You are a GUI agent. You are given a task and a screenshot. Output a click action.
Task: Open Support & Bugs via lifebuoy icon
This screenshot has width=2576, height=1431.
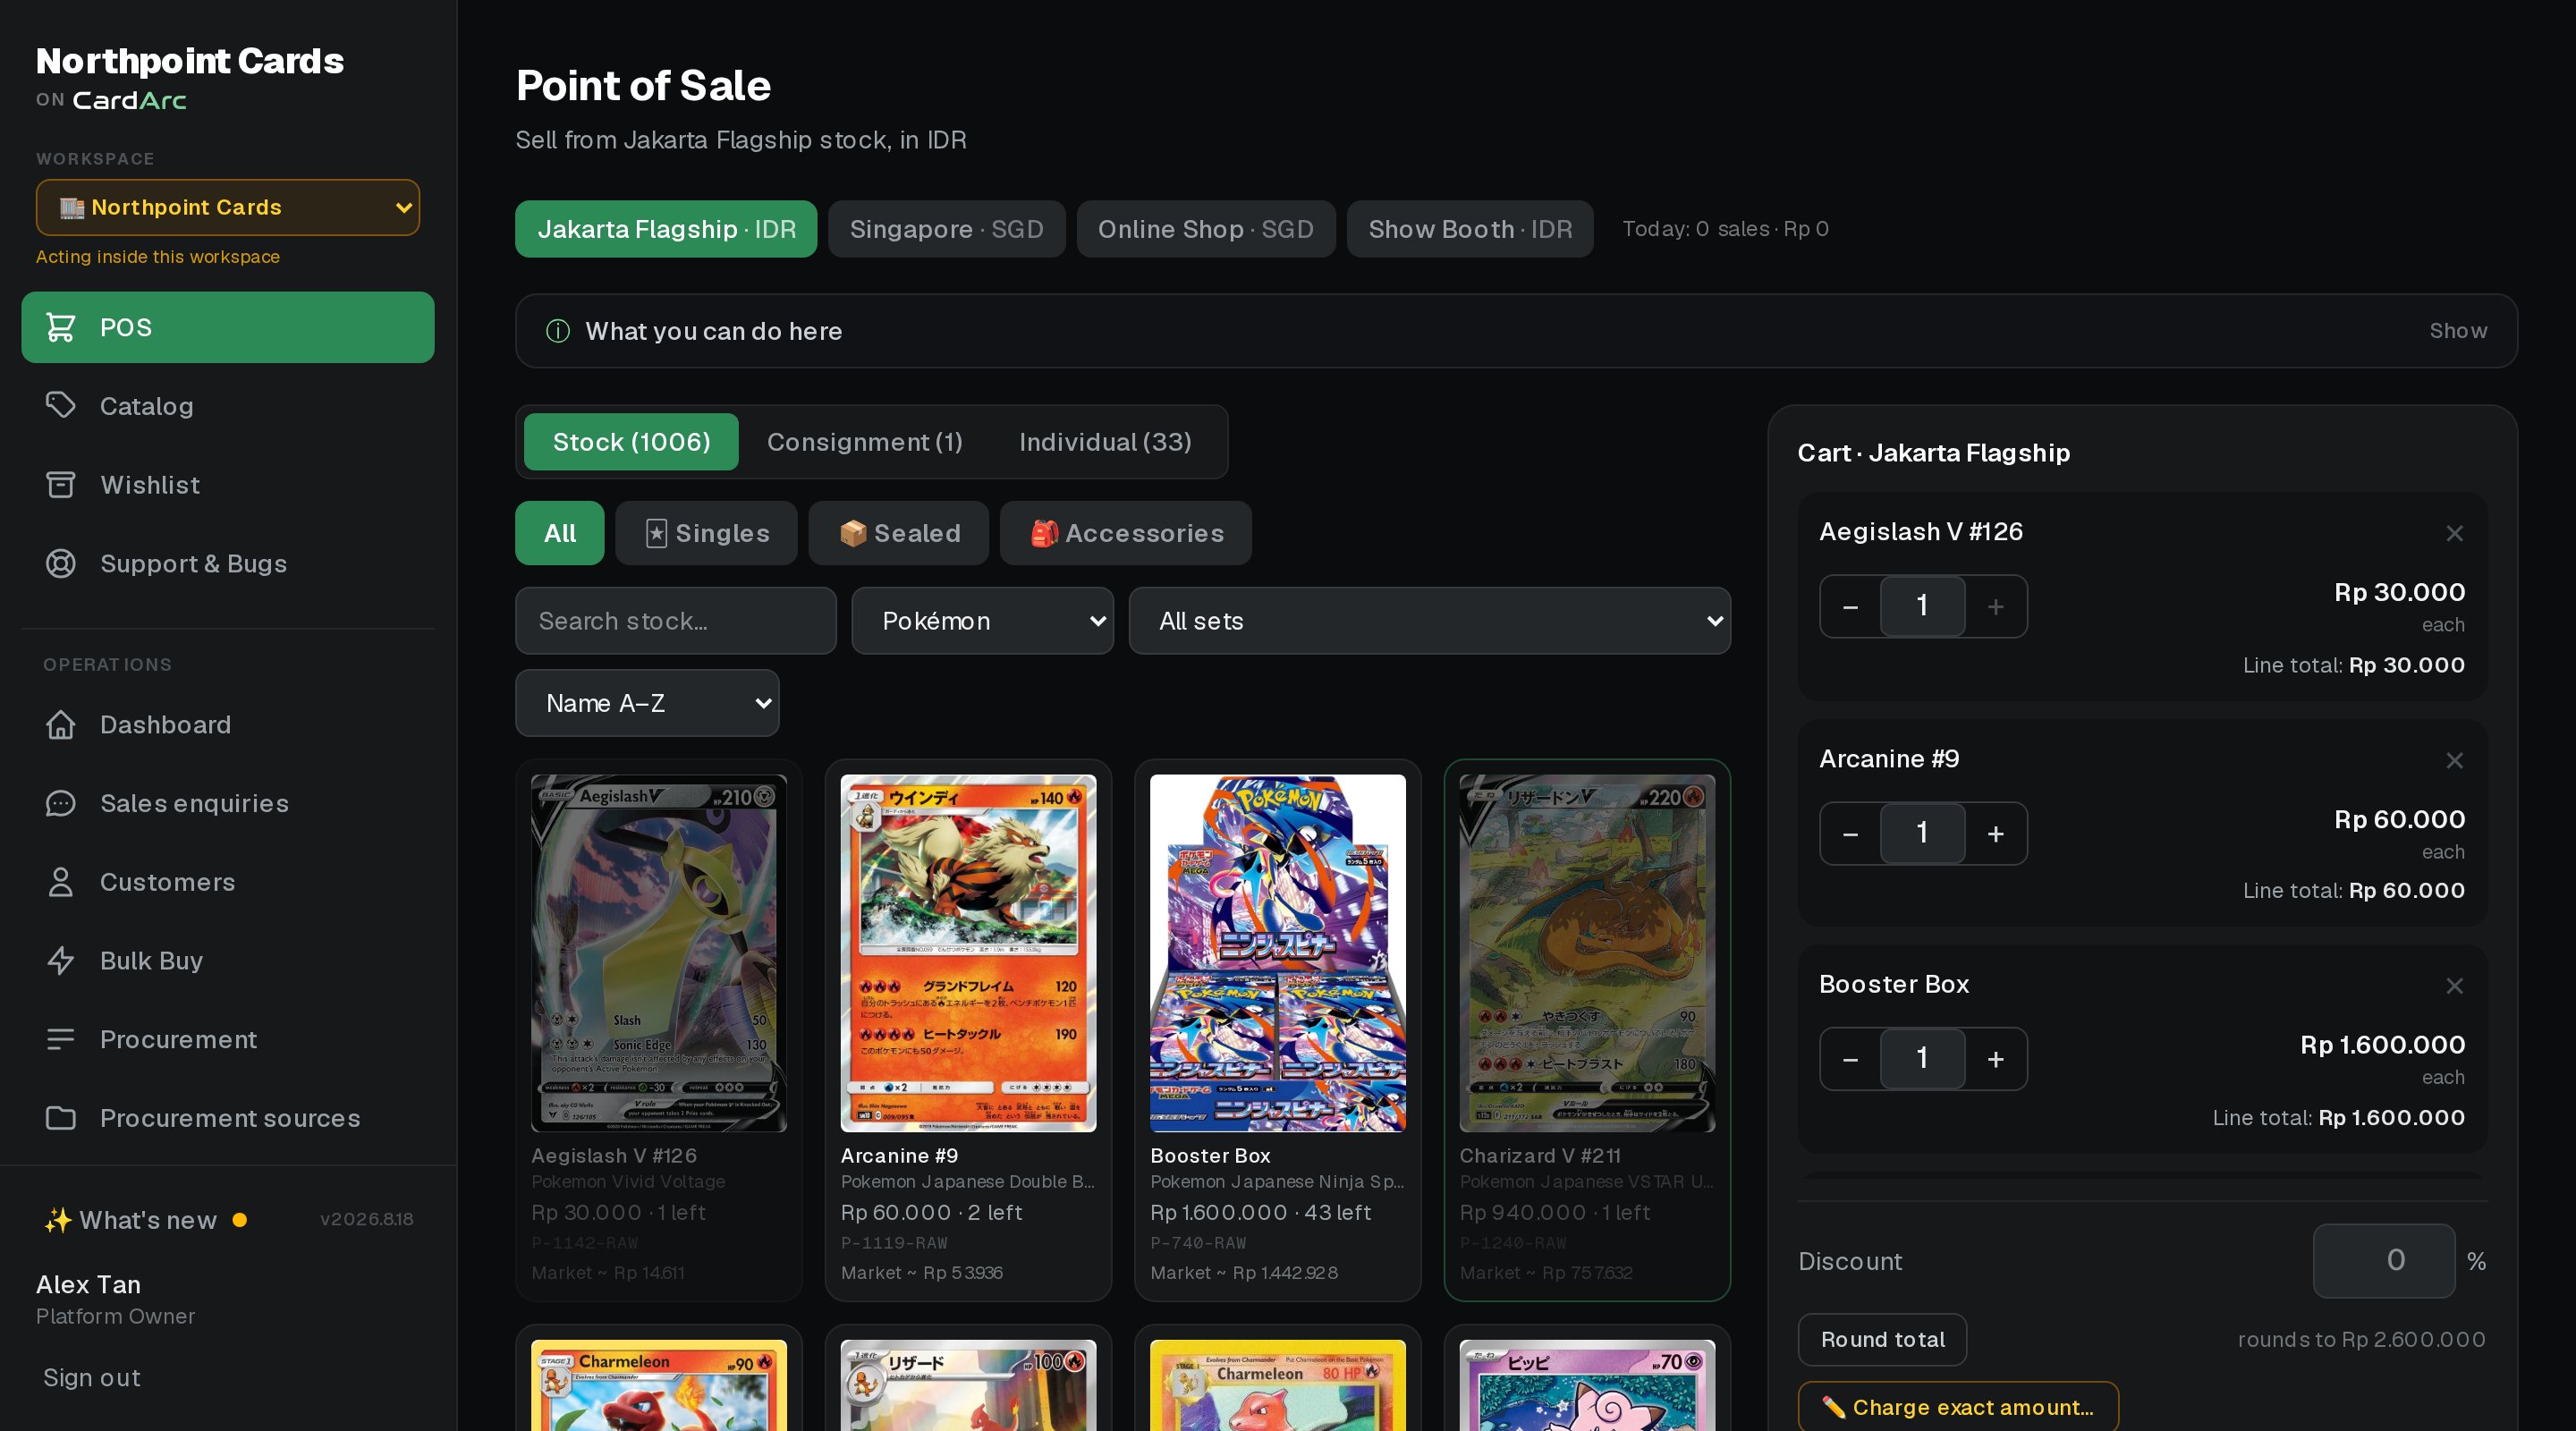tap(61, 563)
